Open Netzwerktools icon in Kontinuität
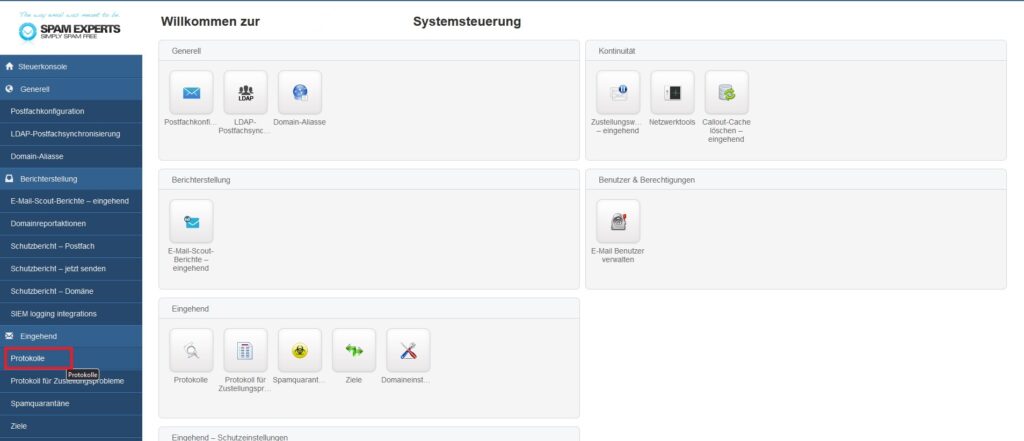This screenshot has width=1024, height=441. pos(672,93)
